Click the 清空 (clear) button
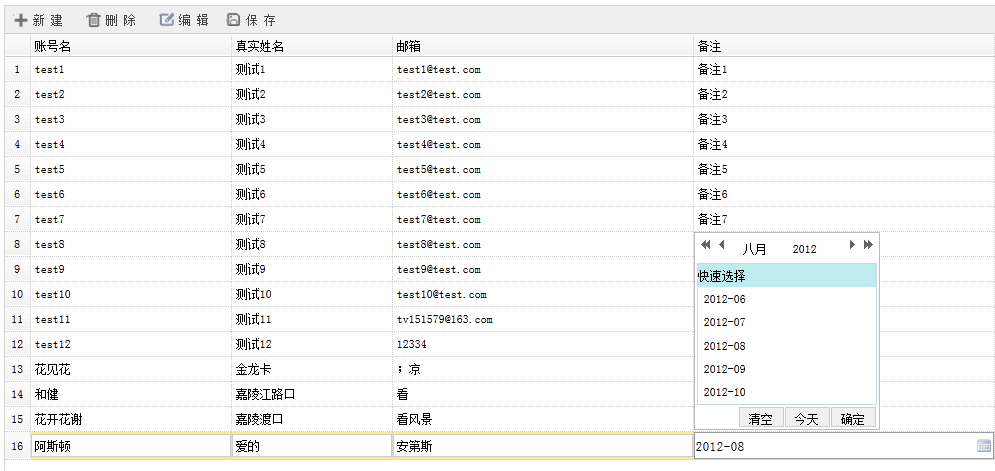The width and height of the screenshot is (995, 471). 761,418
